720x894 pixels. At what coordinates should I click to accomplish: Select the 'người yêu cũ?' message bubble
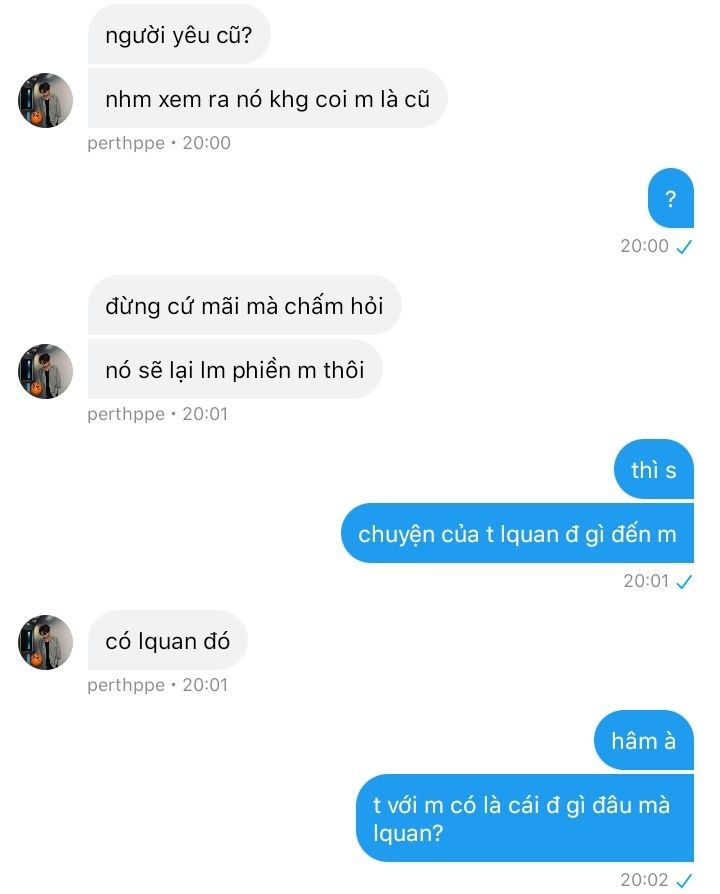click(179, 35)
